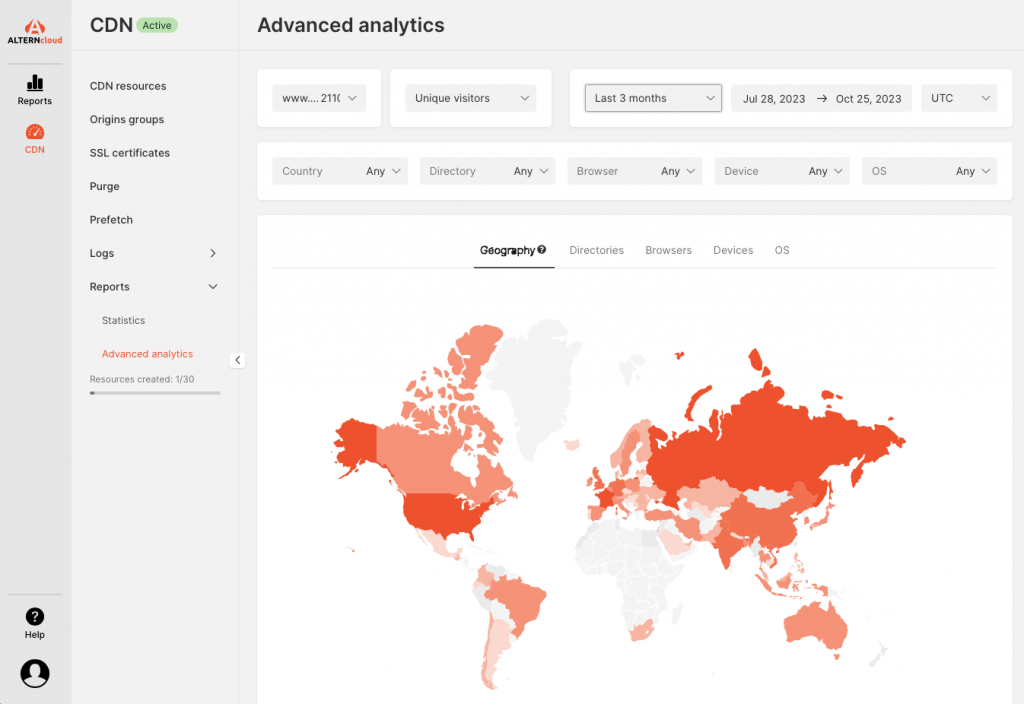This screenshot has width=1024, height=704.
Task: Open the Help question mark icon
Action: [35, 617]
